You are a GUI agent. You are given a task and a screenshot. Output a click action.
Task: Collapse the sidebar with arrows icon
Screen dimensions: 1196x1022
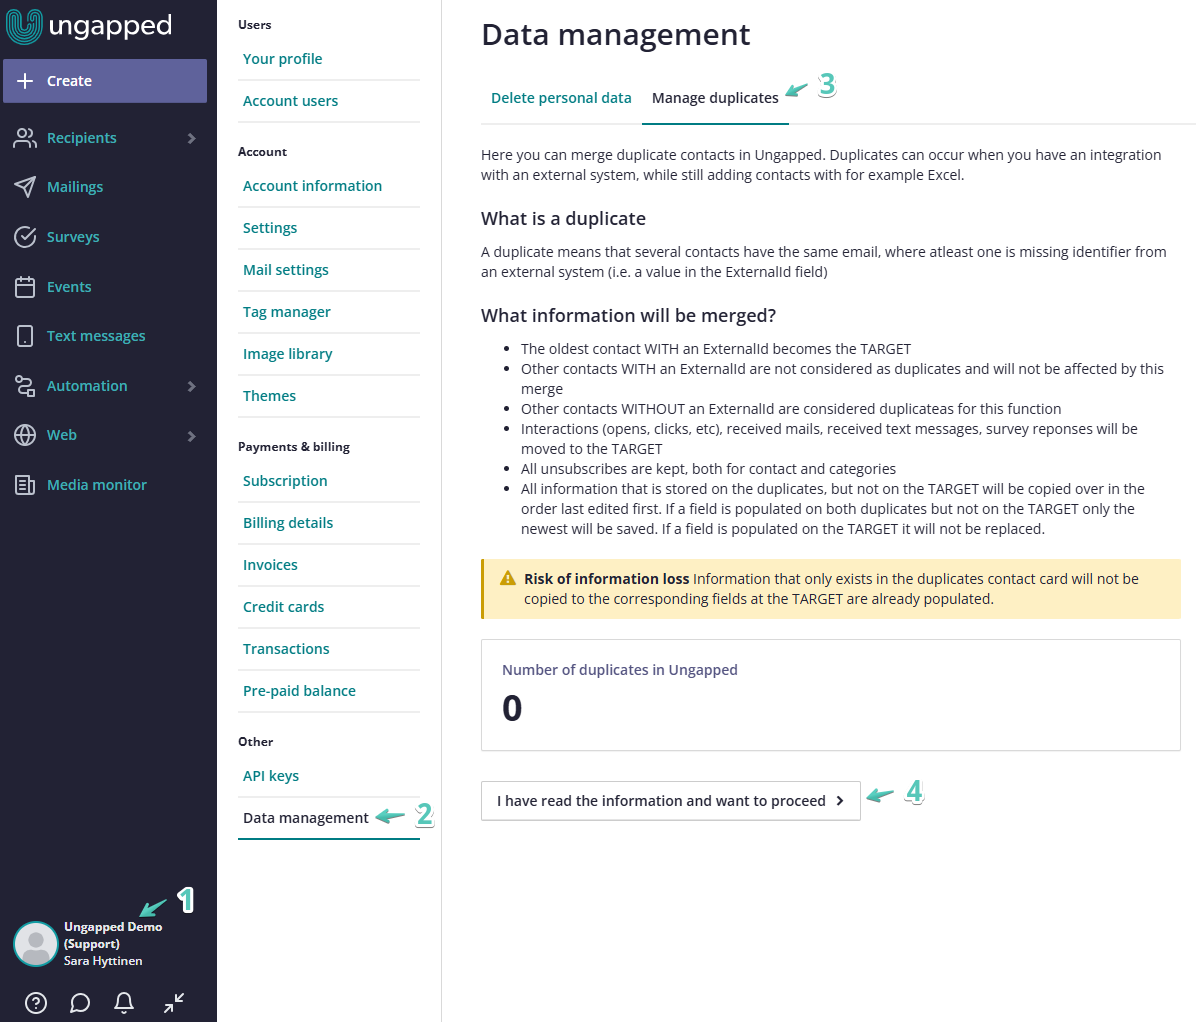click(x=174, y=1003)
